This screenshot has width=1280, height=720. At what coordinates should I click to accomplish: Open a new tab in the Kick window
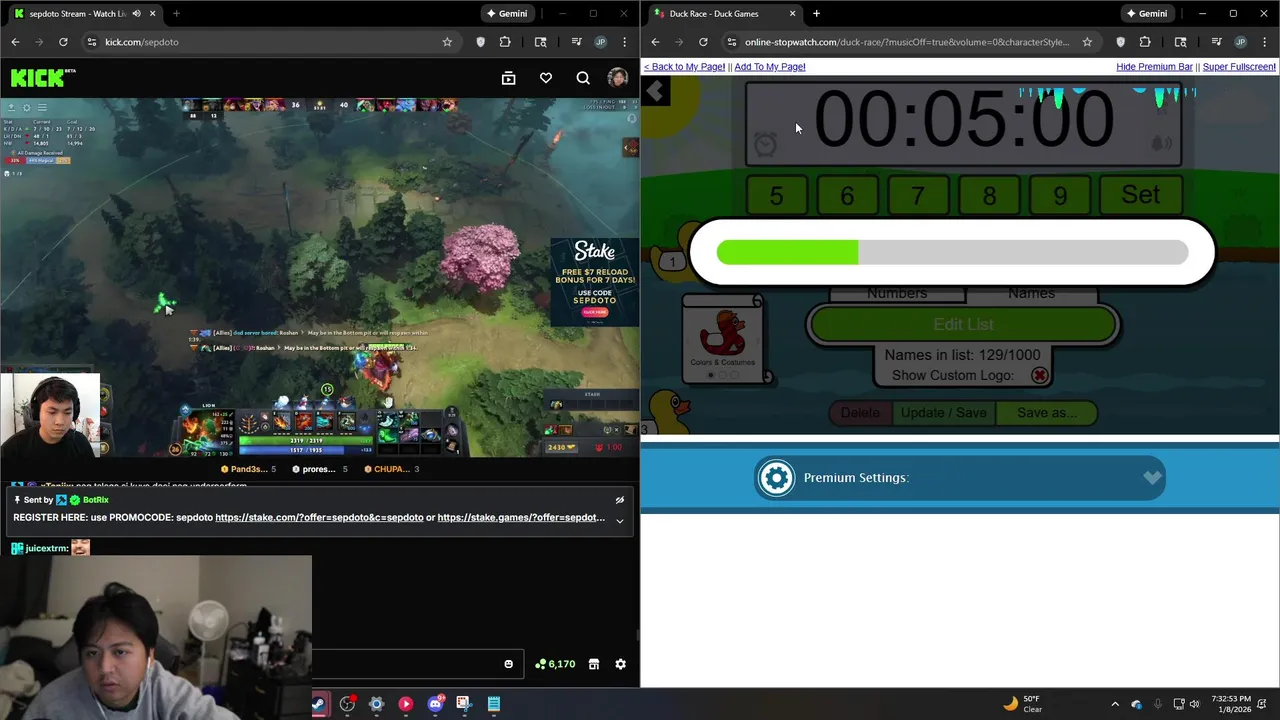(x=176, y=14)
